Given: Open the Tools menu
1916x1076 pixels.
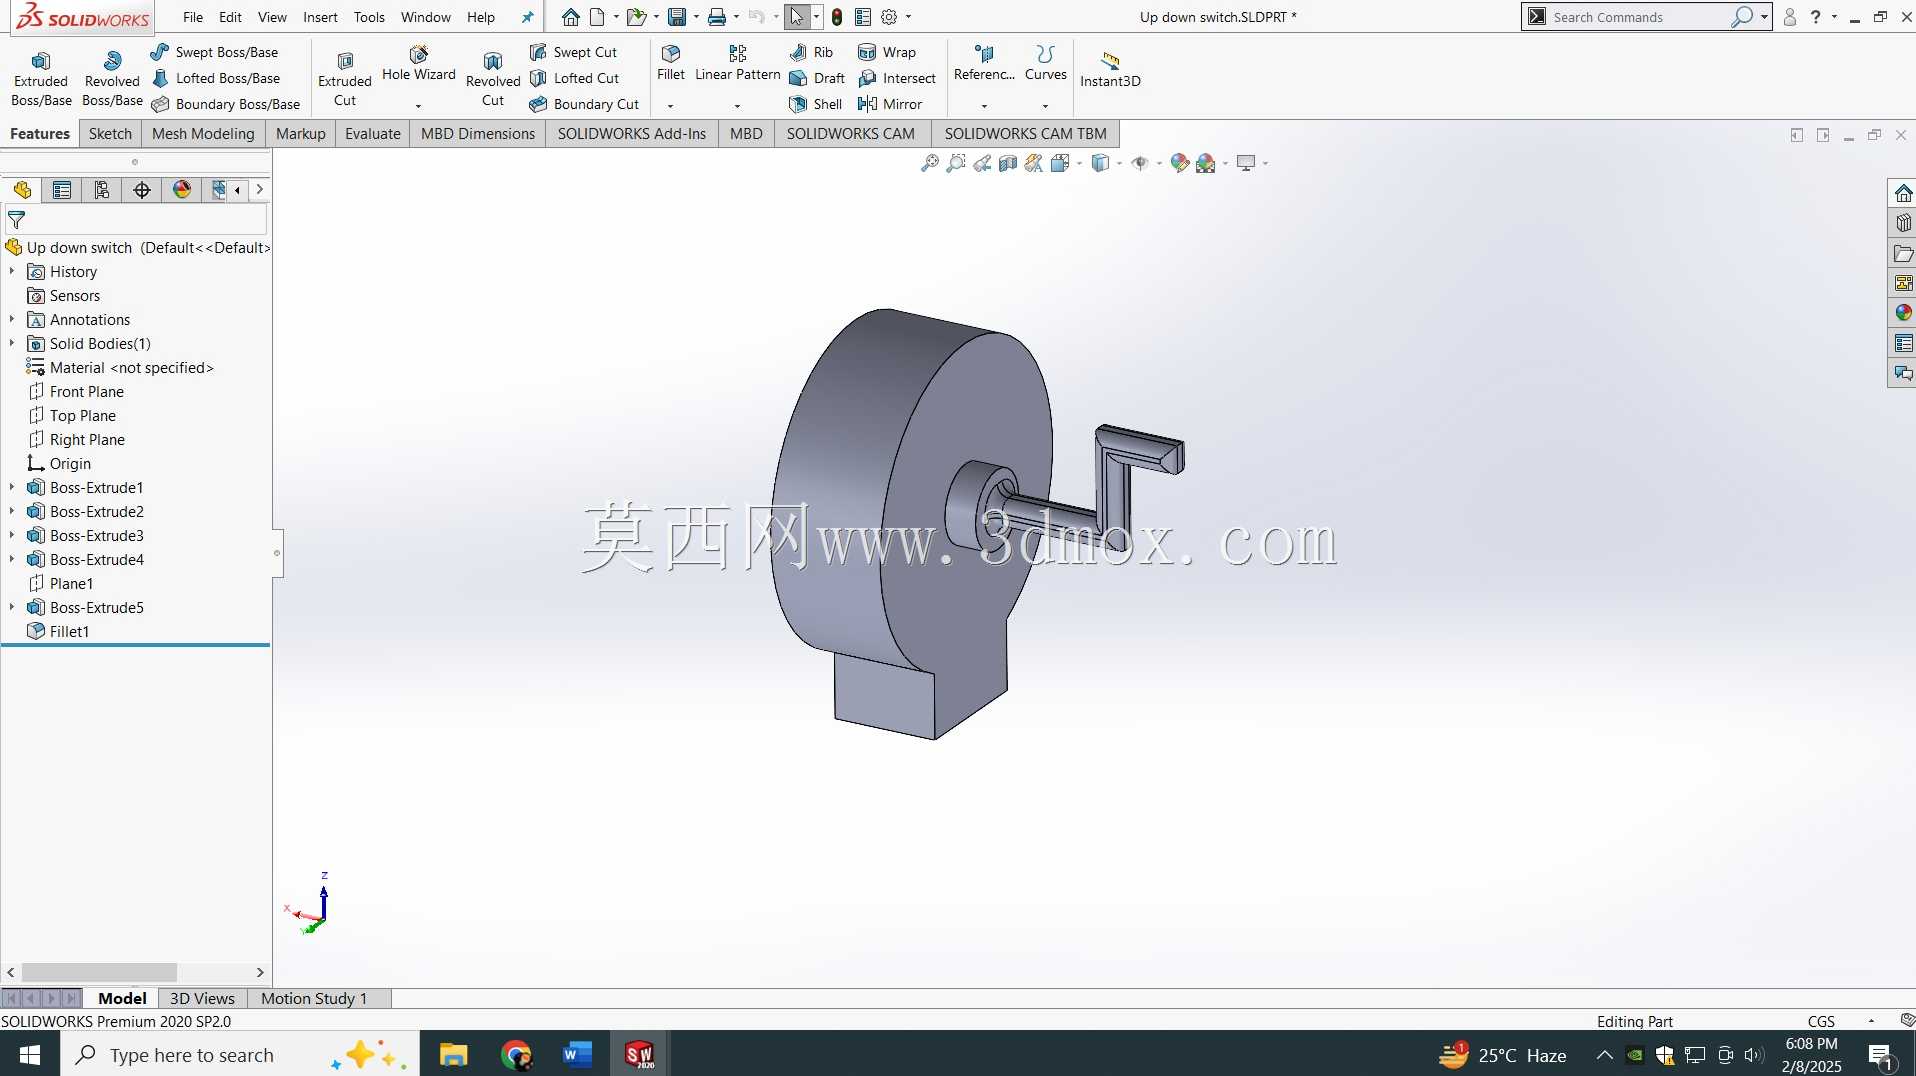Looking at the screenshot, I should tap(369, 17).
